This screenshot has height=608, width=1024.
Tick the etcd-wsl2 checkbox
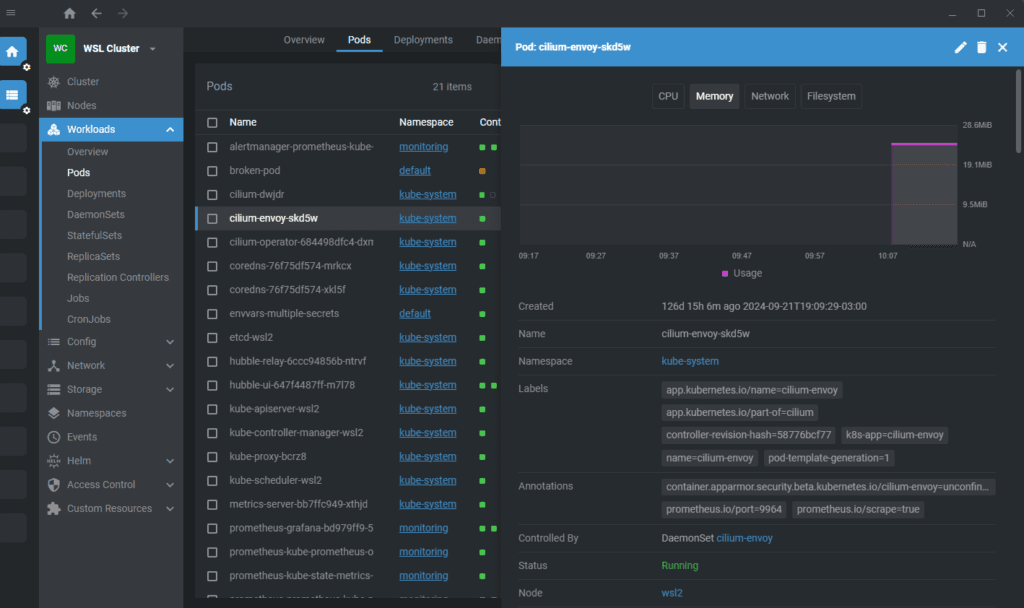(x=212, y=338)
